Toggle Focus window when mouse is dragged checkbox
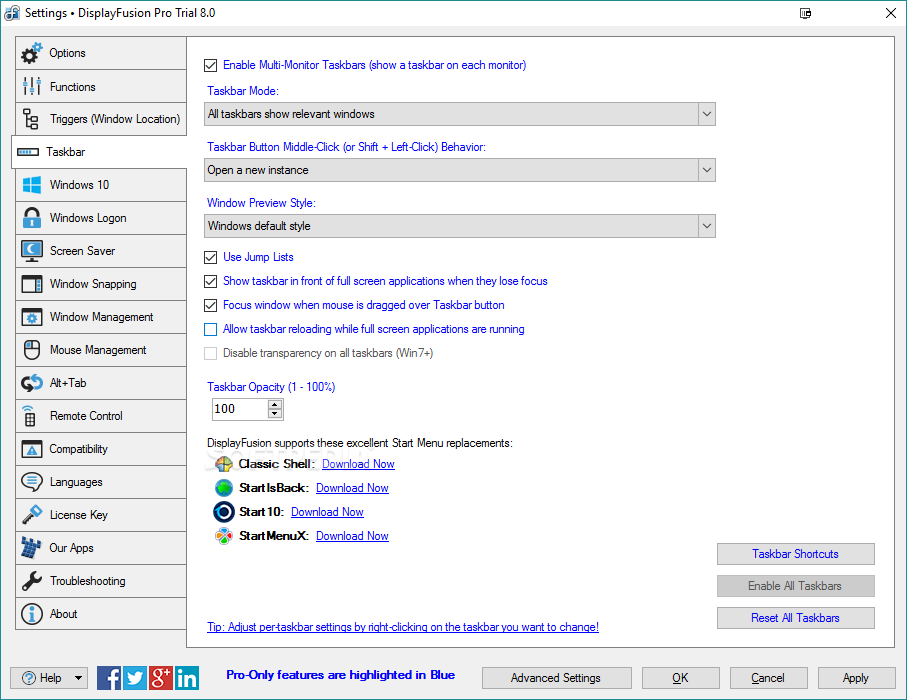The width and height of the screenshot is (907, 700). 211,305
